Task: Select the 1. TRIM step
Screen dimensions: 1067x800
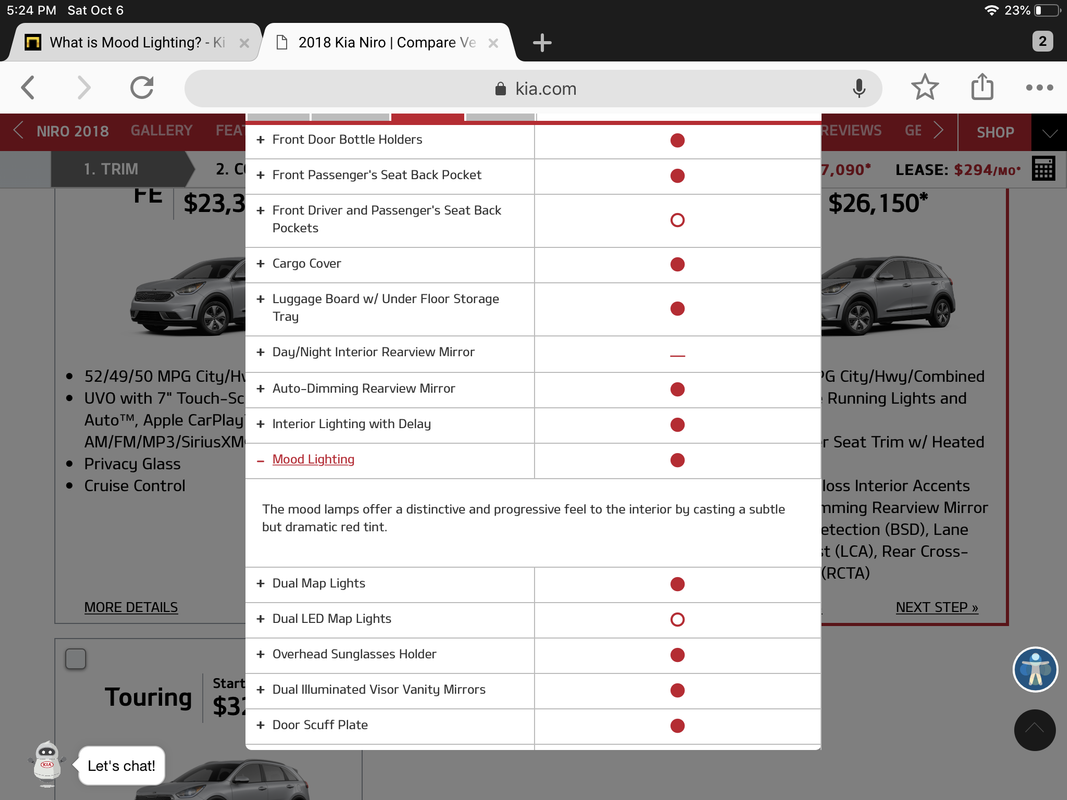Action: coord(111,169)
